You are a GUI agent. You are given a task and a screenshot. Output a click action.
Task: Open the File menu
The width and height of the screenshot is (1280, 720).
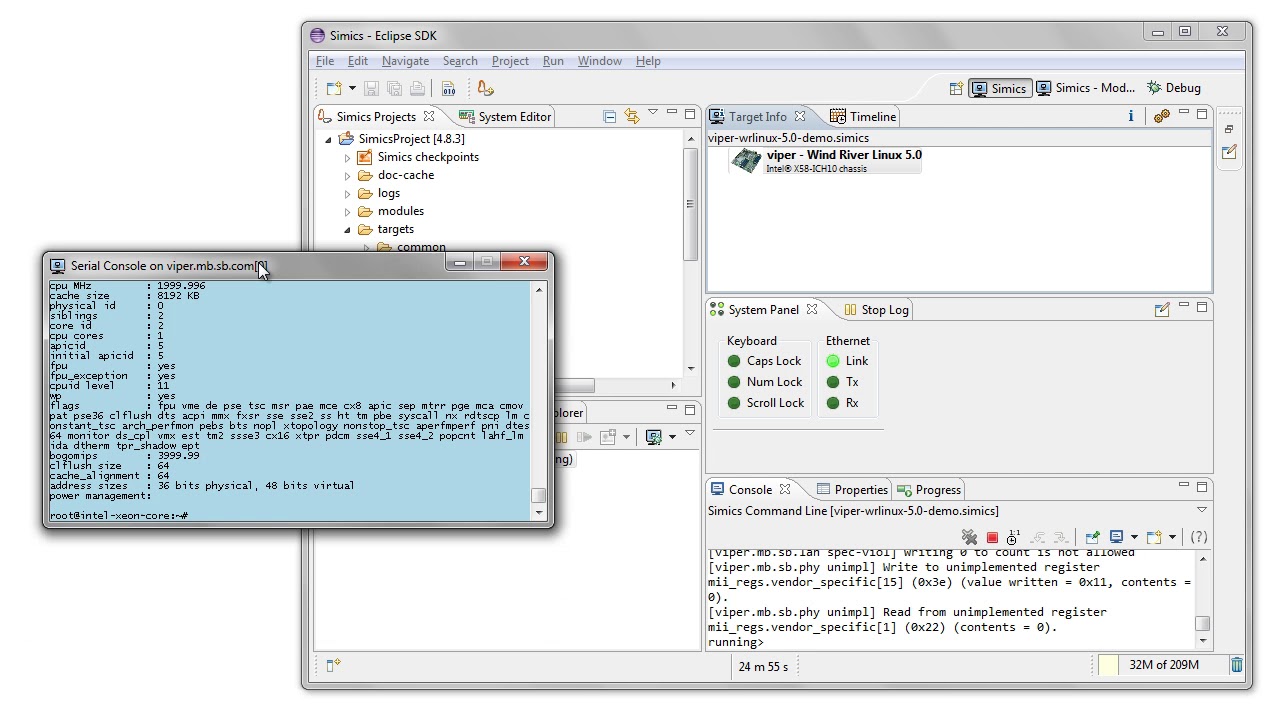pyautogui.click(x=325, y=61)
